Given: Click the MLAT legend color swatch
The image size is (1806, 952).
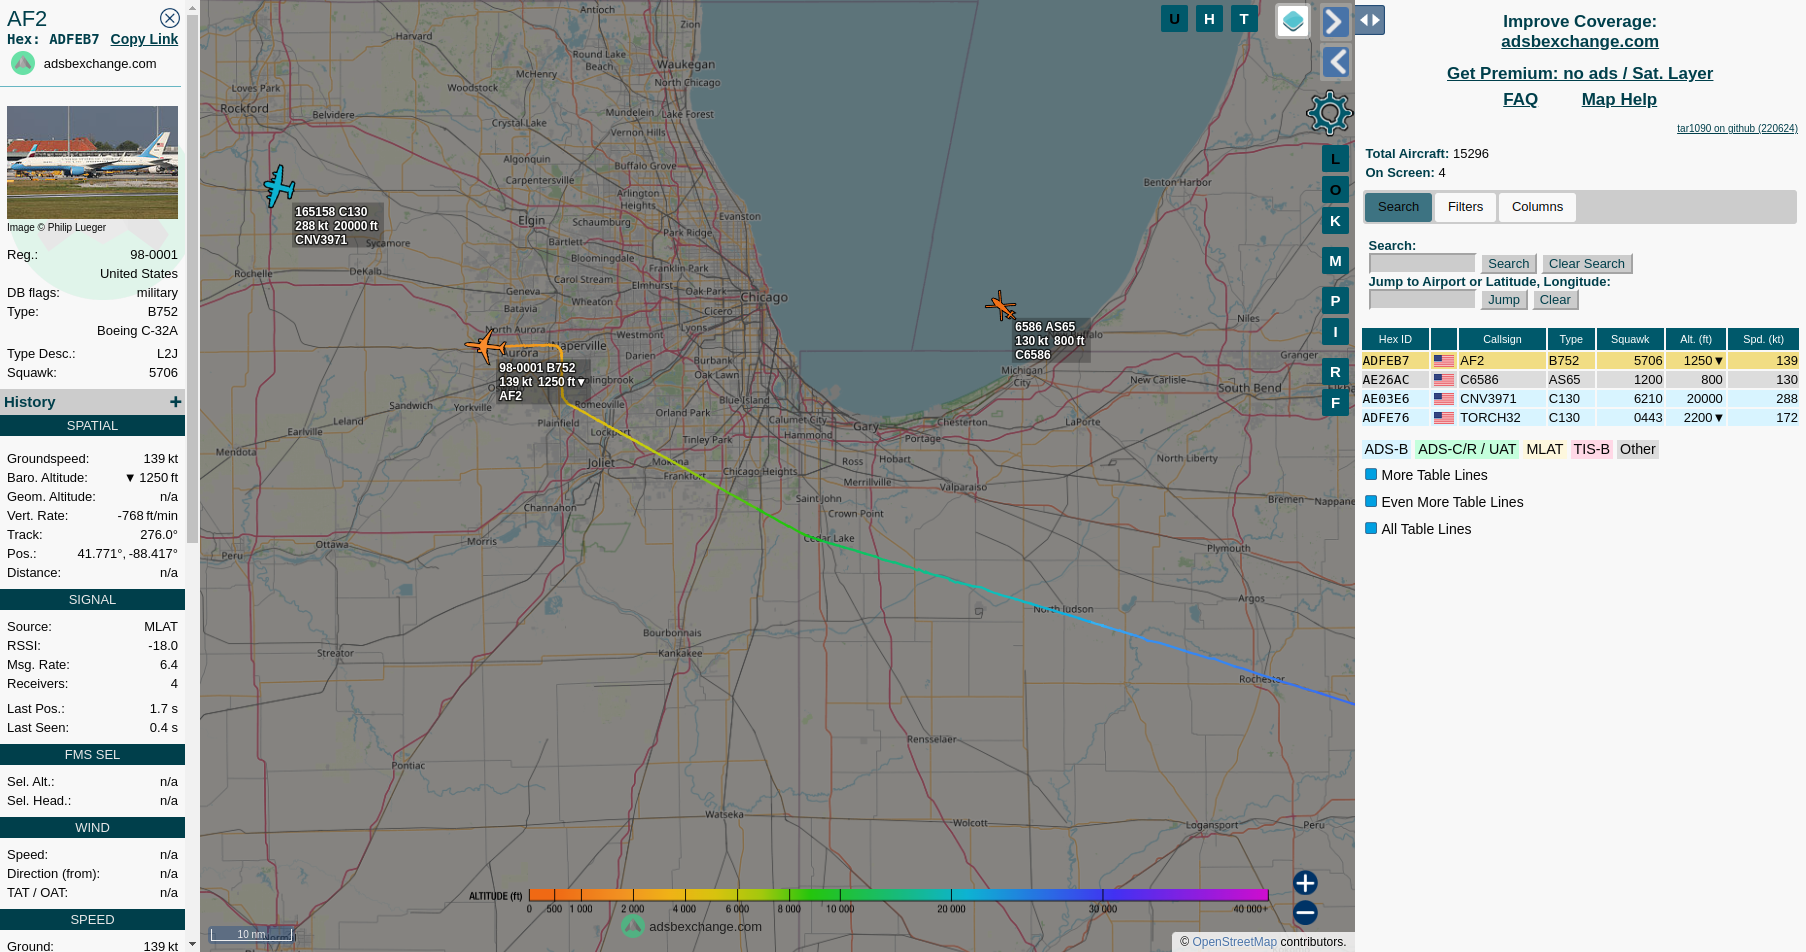Looking at the screenshot, I should click(x=1544, y=449).
